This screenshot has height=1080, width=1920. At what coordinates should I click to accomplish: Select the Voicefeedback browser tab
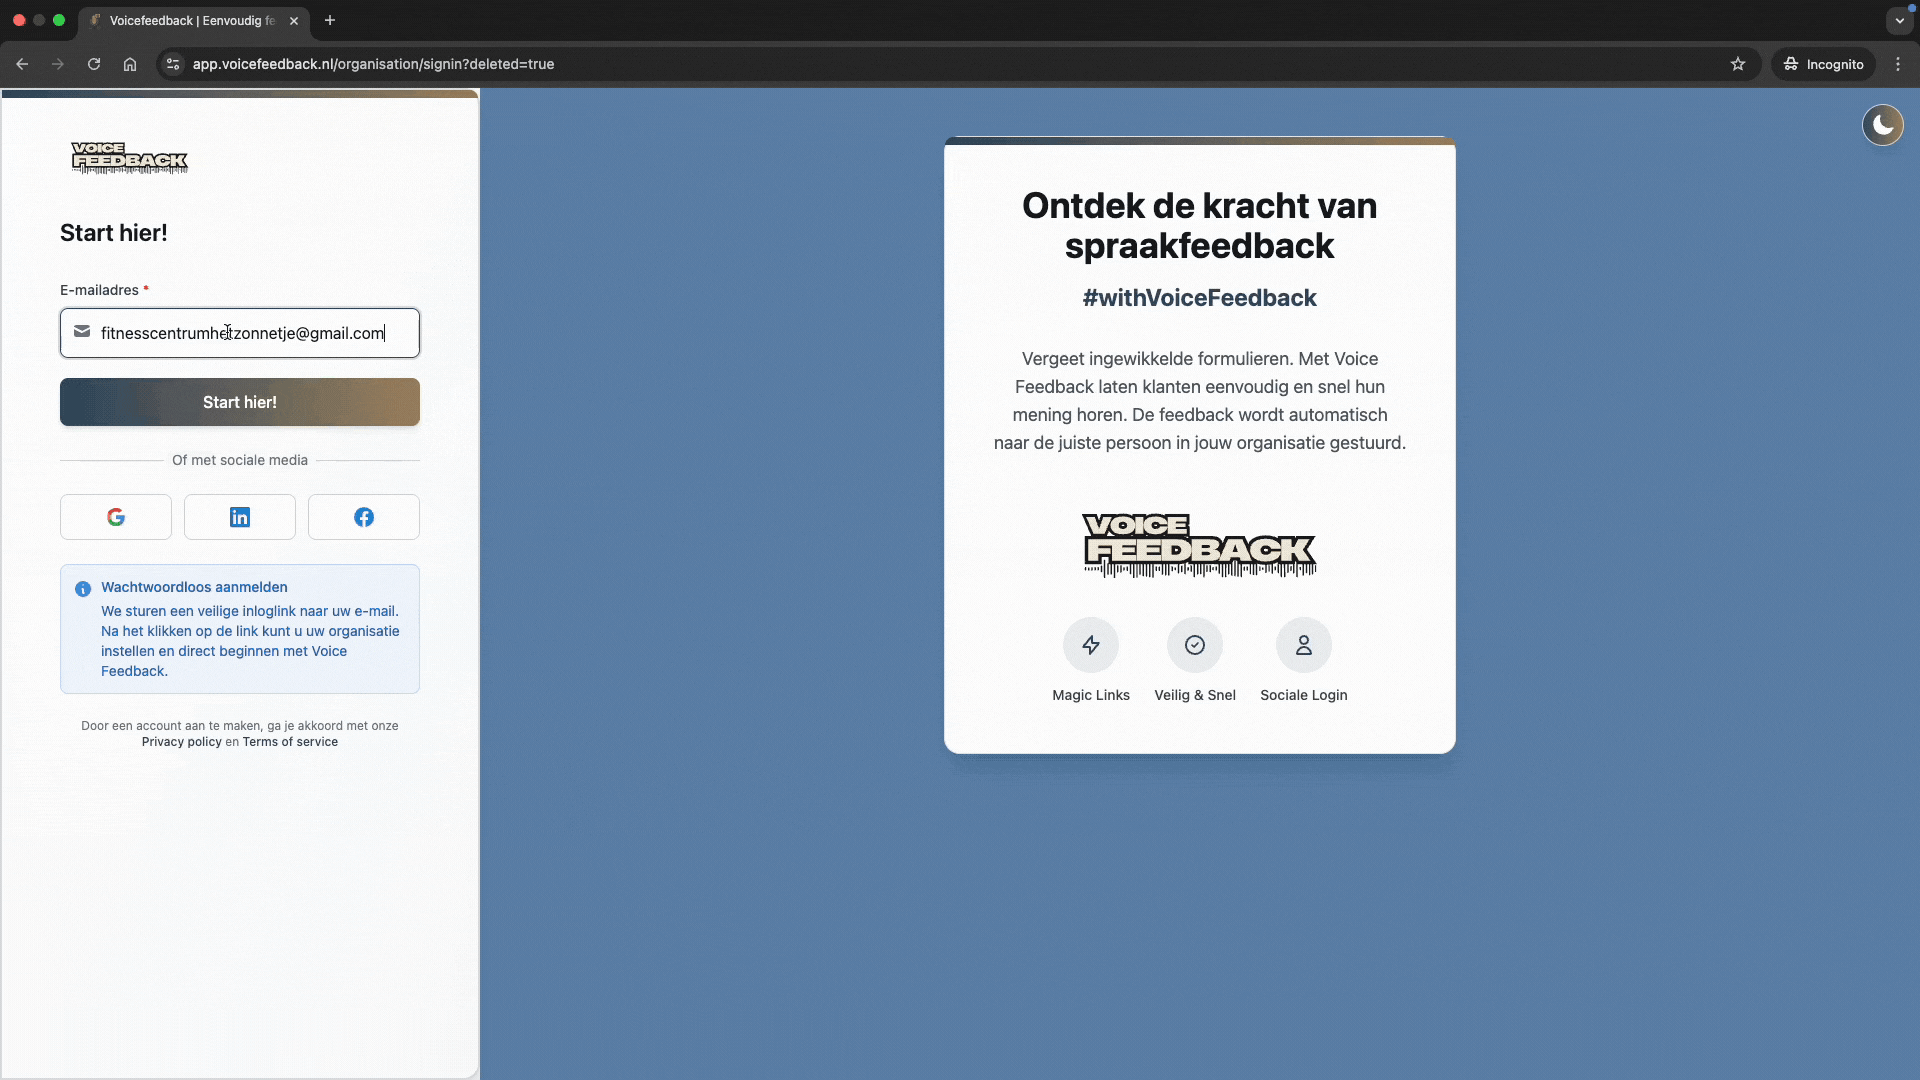194,20
